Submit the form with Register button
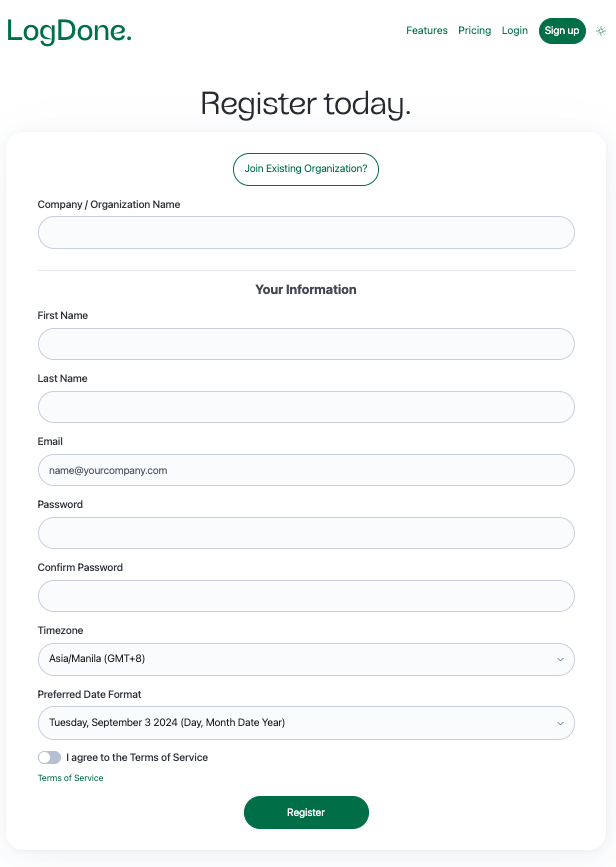The width and height of the screenshot is (616, 867). [306, 812]
